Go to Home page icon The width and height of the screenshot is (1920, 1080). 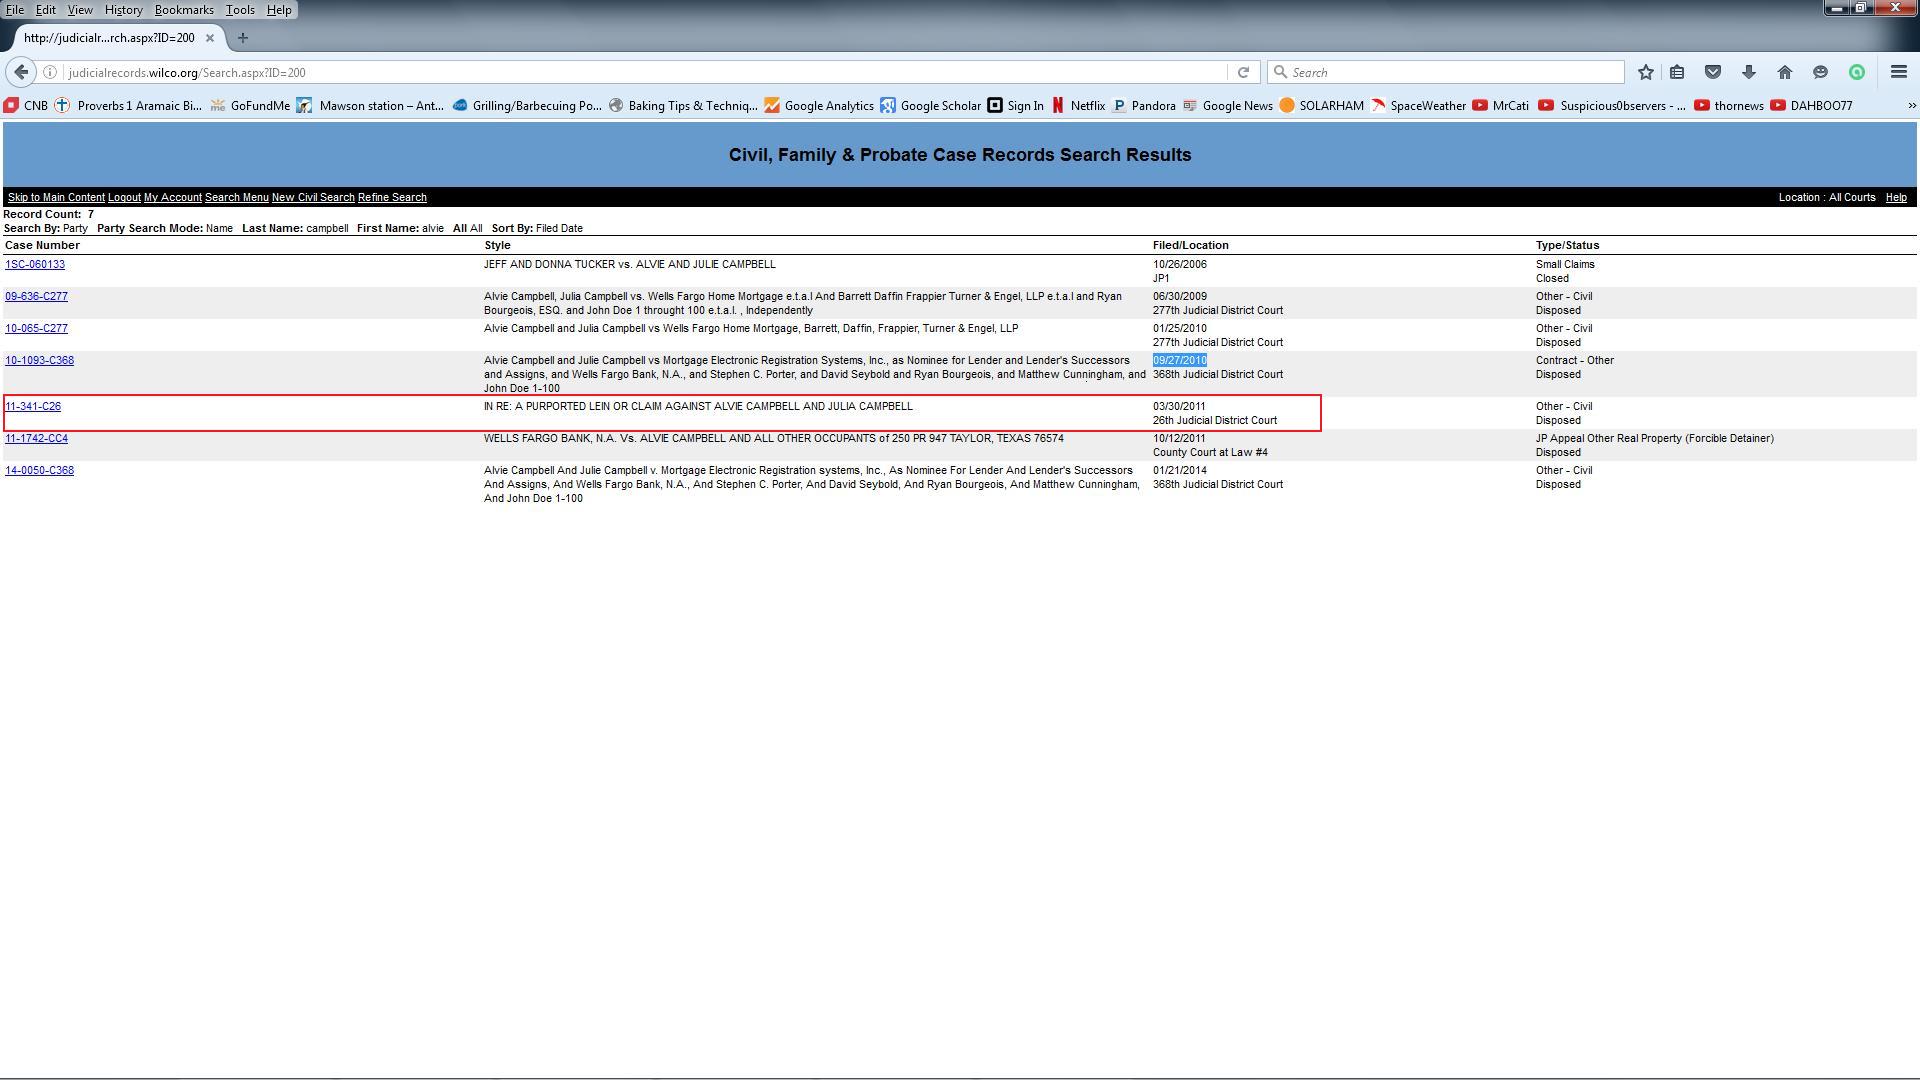point(1785,72)
